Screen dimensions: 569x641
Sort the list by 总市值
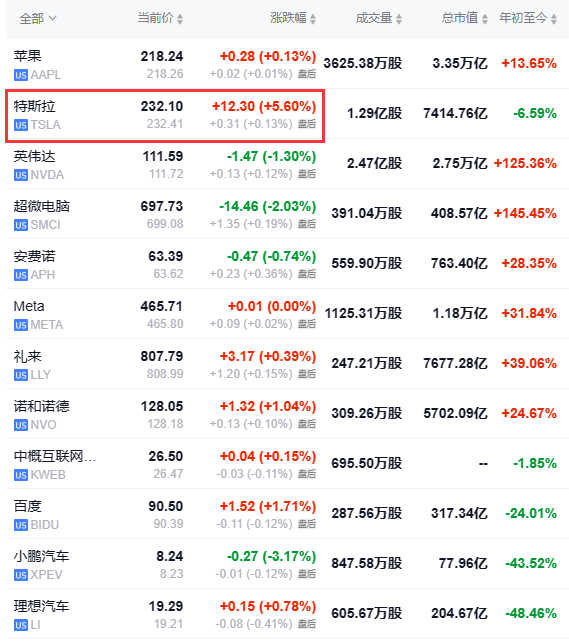[x=465, y=18]
